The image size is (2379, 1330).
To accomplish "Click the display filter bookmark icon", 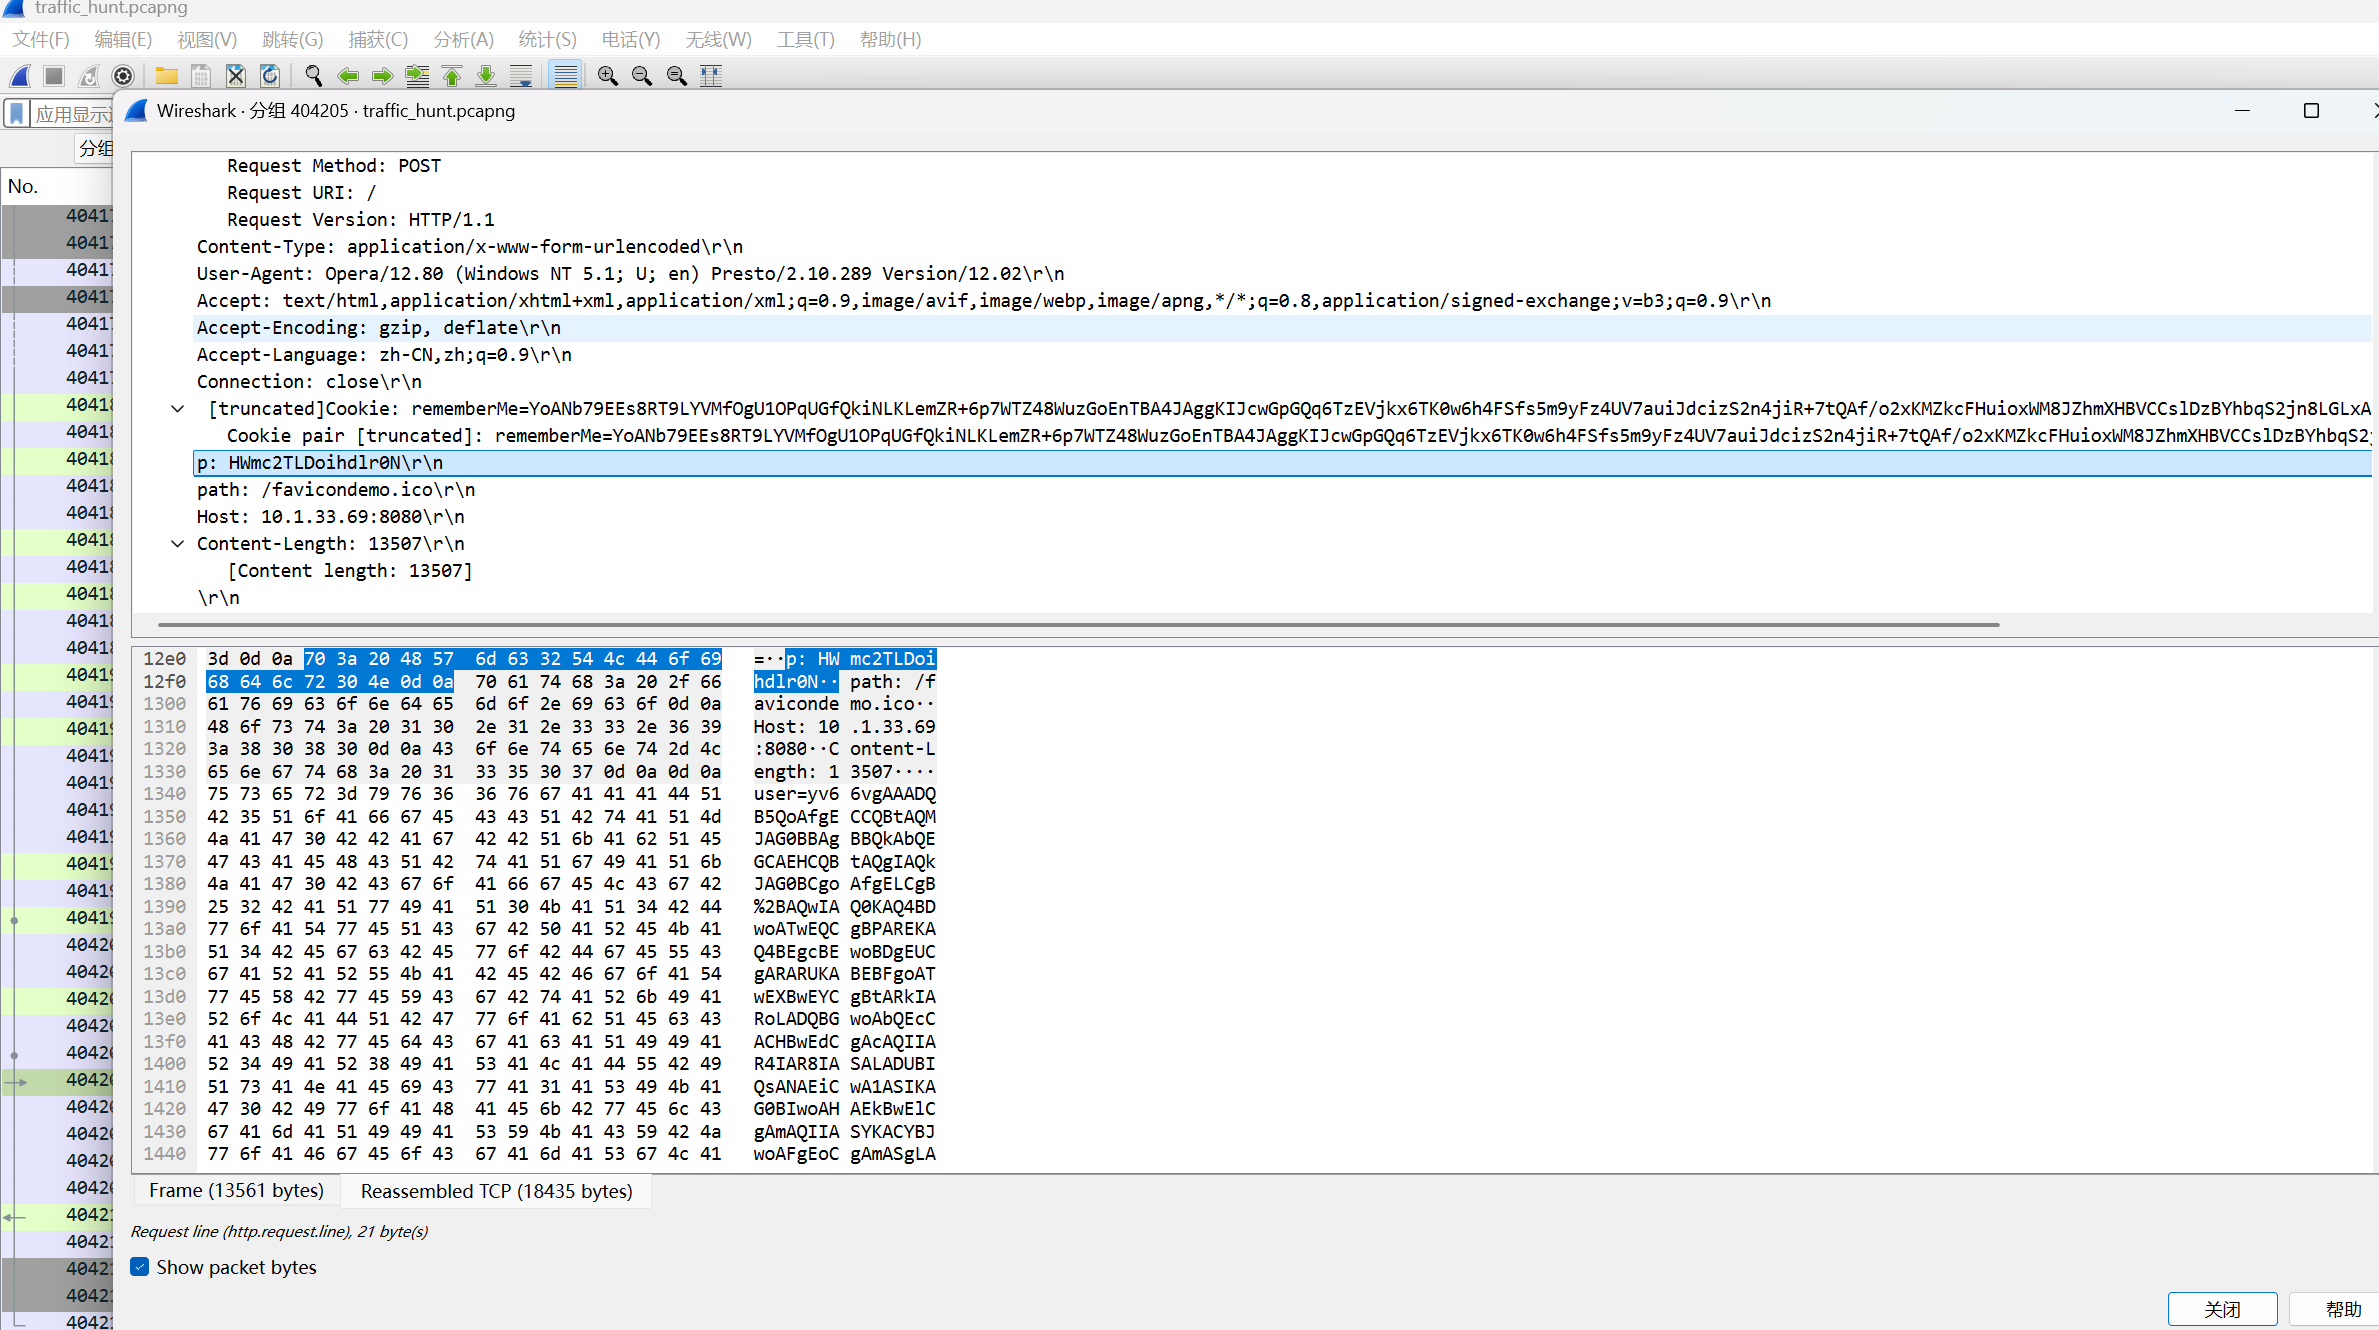I will tap(17, 114).
